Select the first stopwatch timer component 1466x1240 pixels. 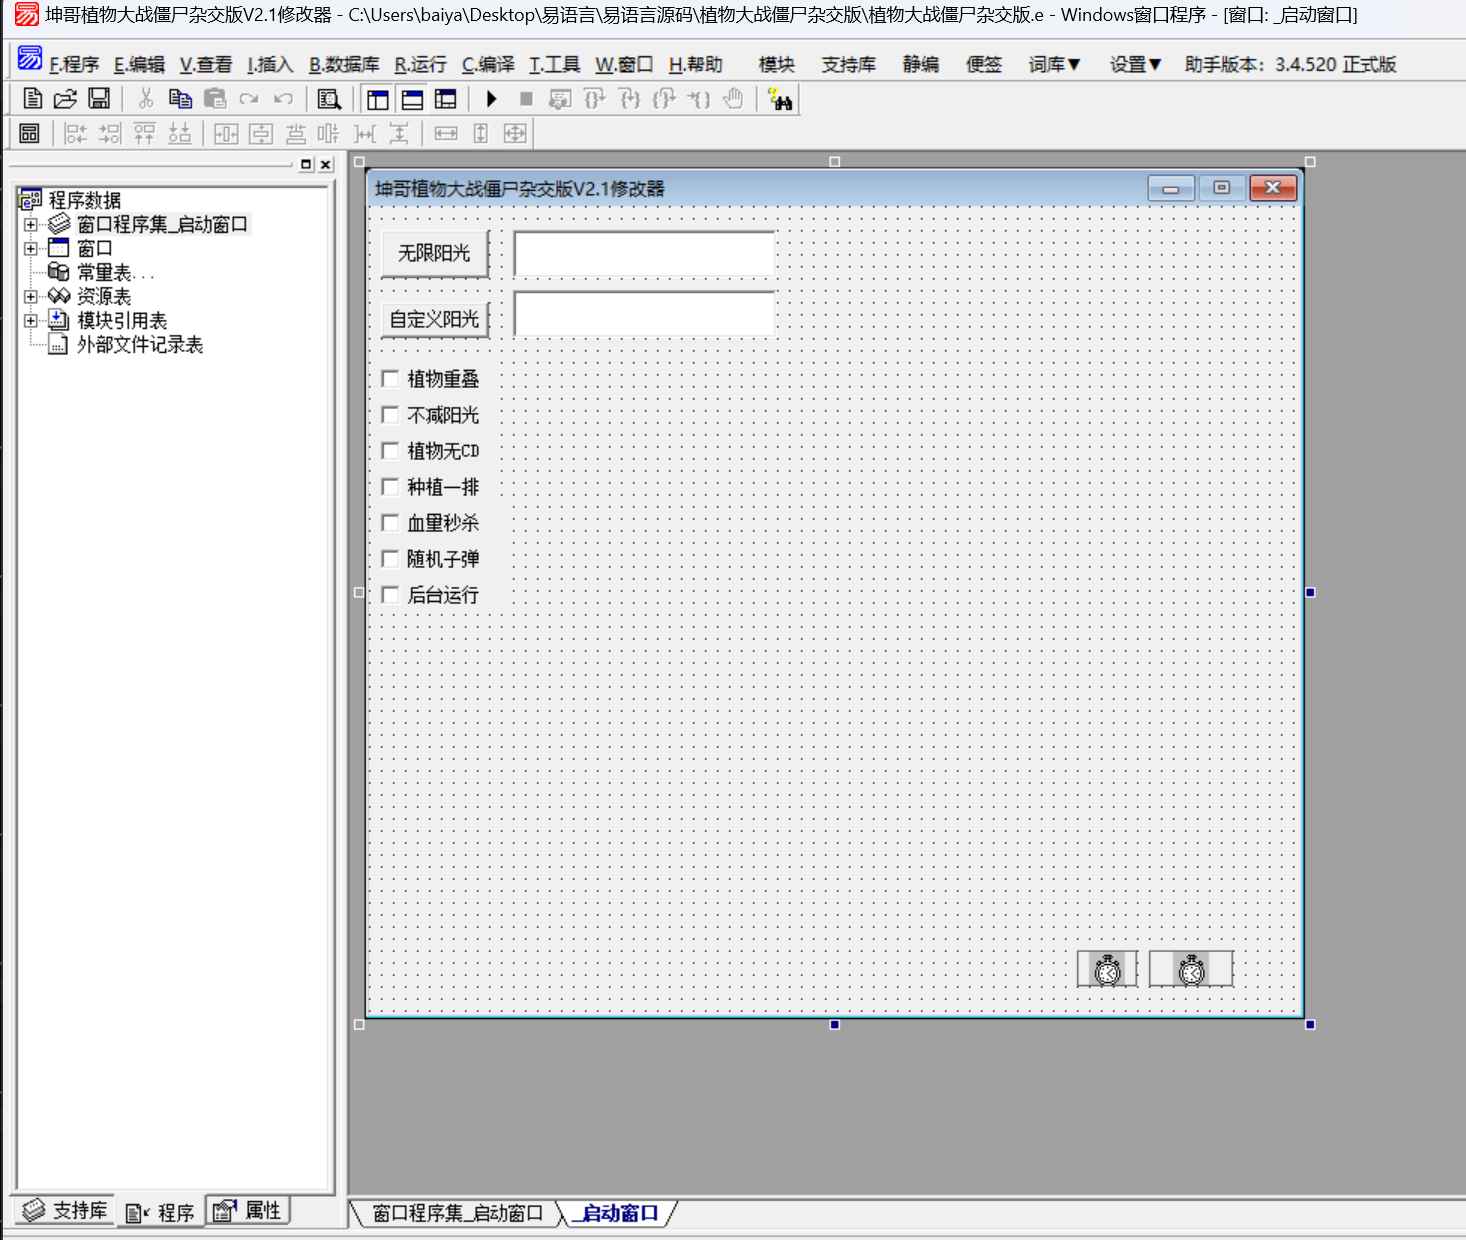[x=1107, y=969]
